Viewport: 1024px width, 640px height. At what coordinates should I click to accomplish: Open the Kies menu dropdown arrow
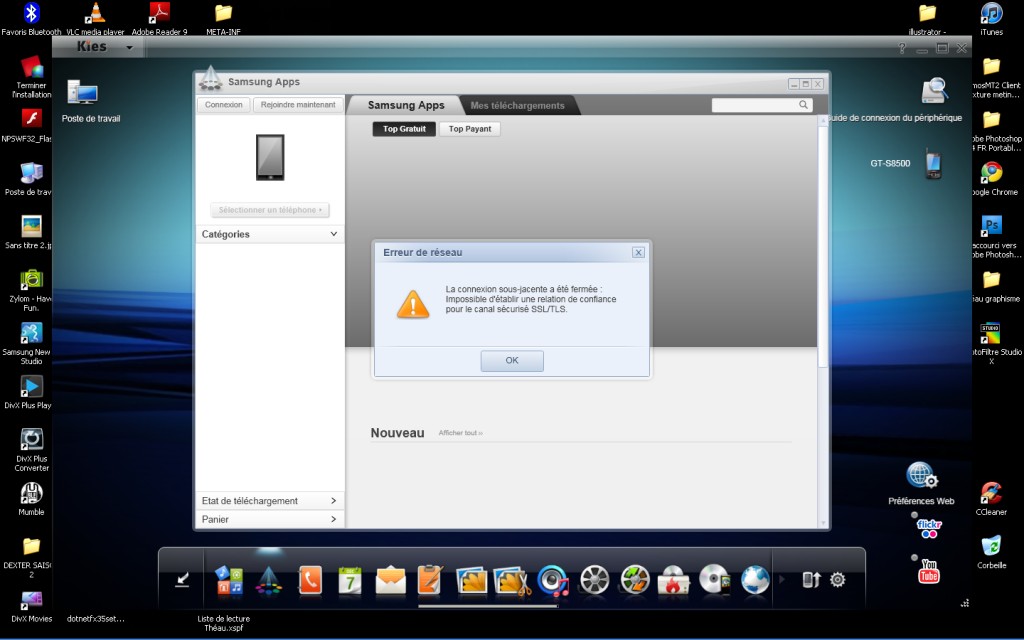pos(129,47)
